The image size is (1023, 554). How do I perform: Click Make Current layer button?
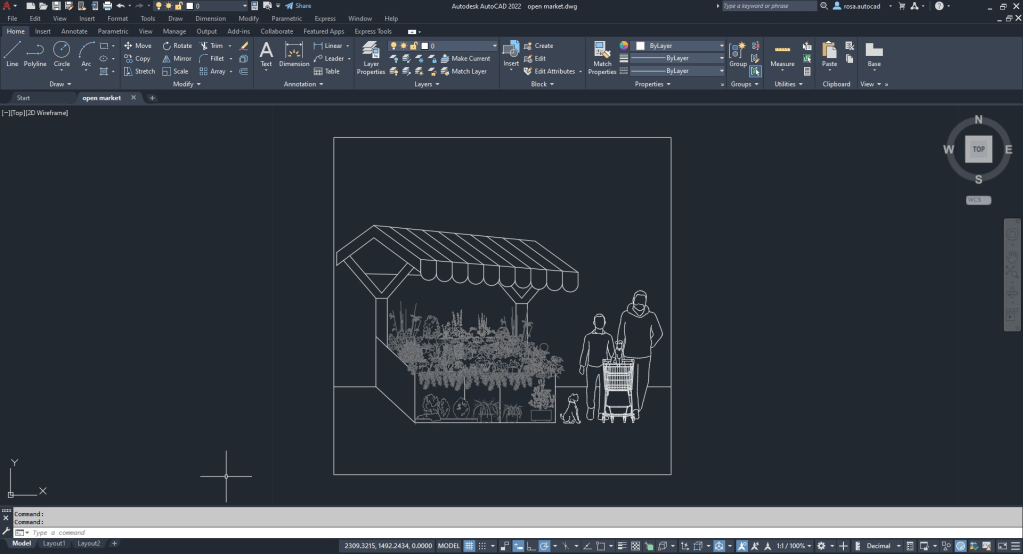pos(464,59)
